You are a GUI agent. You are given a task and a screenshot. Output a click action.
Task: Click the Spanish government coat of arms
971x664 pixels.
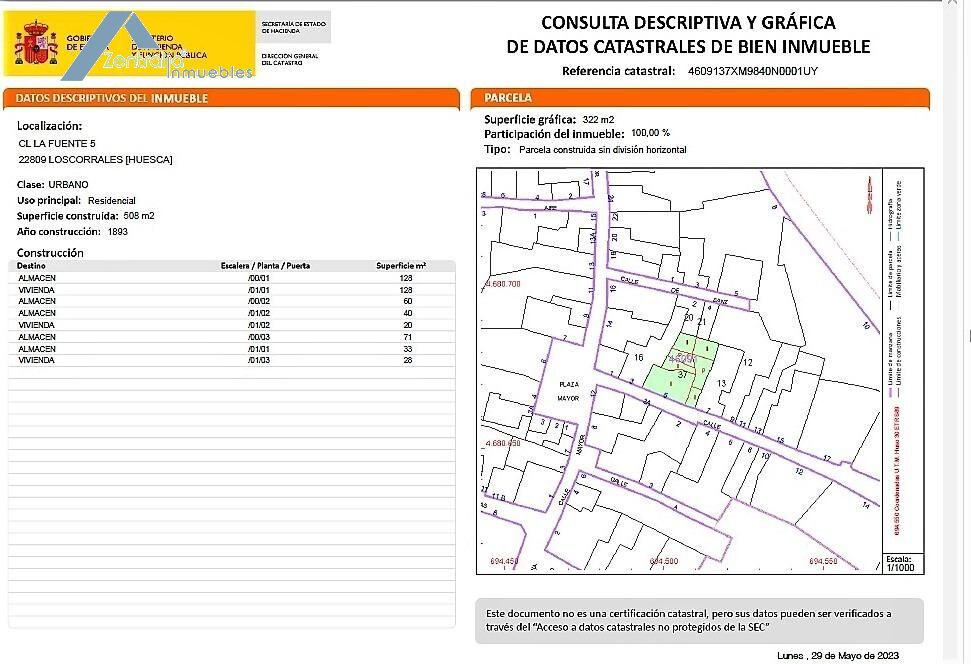[x=36, y=43]
